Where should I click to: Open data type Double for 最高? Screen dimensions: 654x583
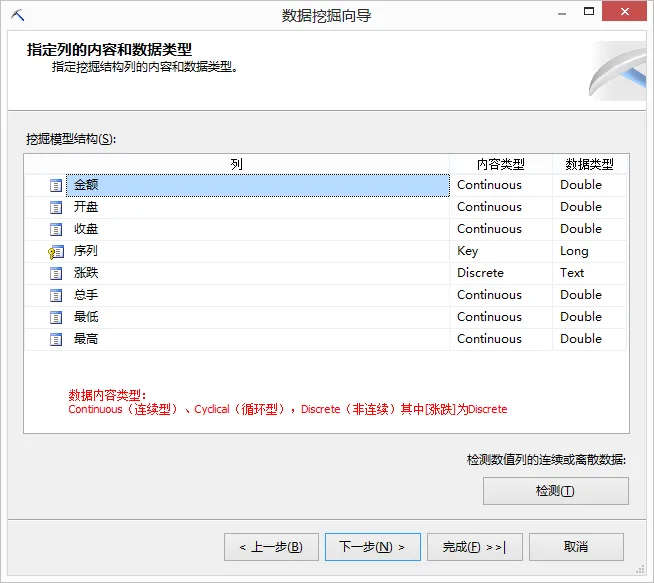589,339
